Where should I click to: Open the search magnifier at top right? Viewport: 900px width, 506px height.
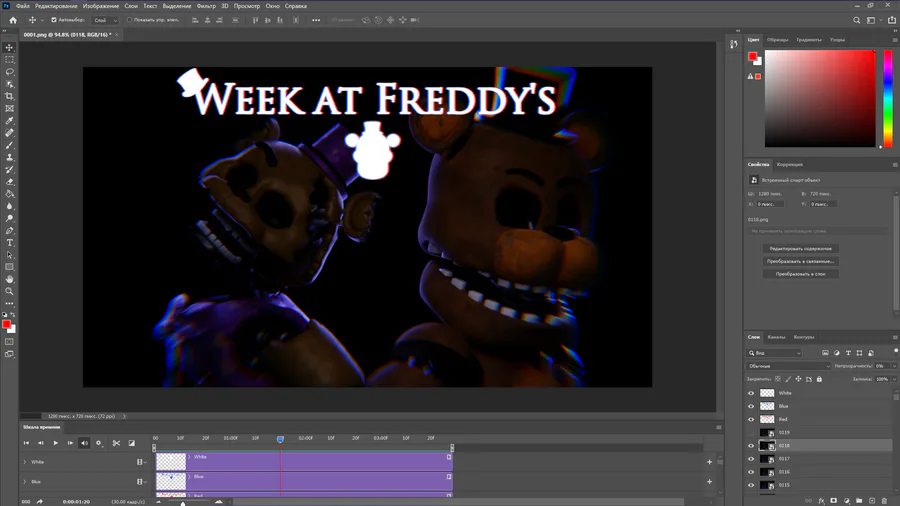856,20
